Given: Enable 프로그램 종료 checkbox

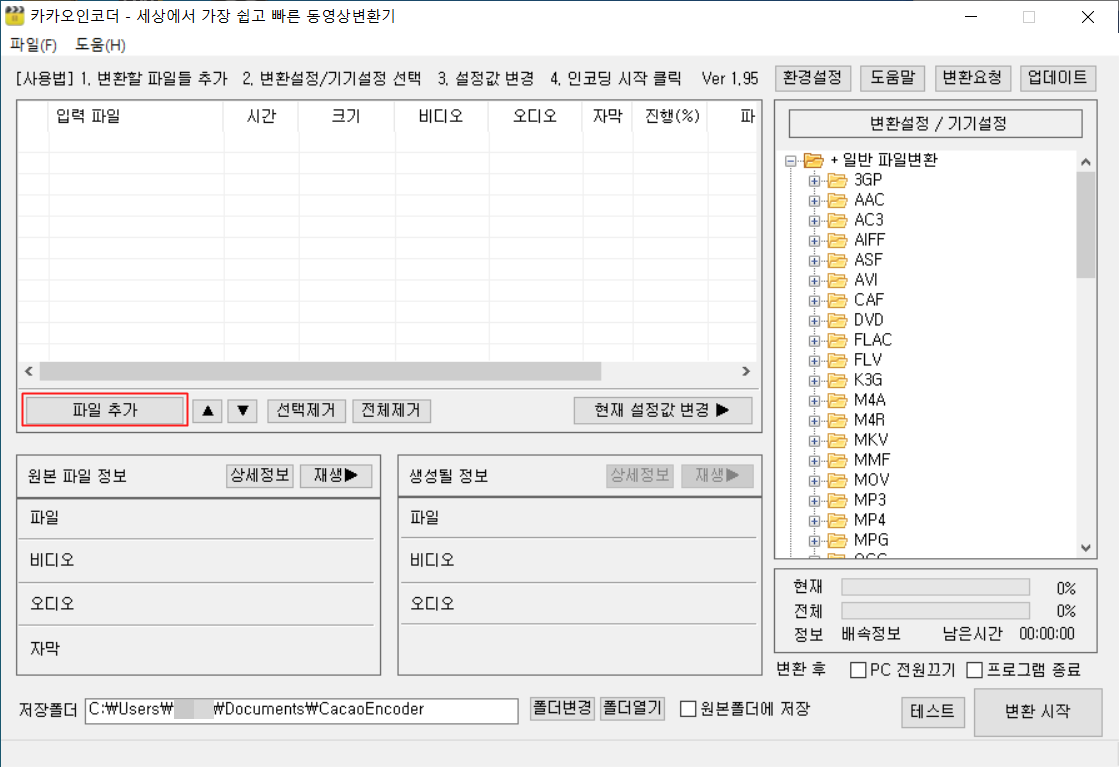Looking at the screenshot, I should coord(975,670).
